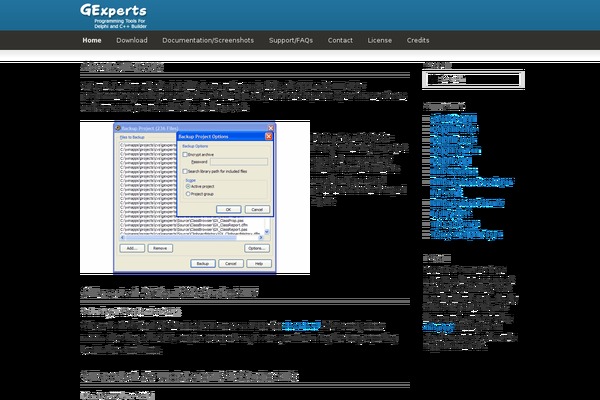This screenshot has height=400, width=600.
Task: Open Documentation/Screenshots in the navigation bar
Action: tap(208, 40)
